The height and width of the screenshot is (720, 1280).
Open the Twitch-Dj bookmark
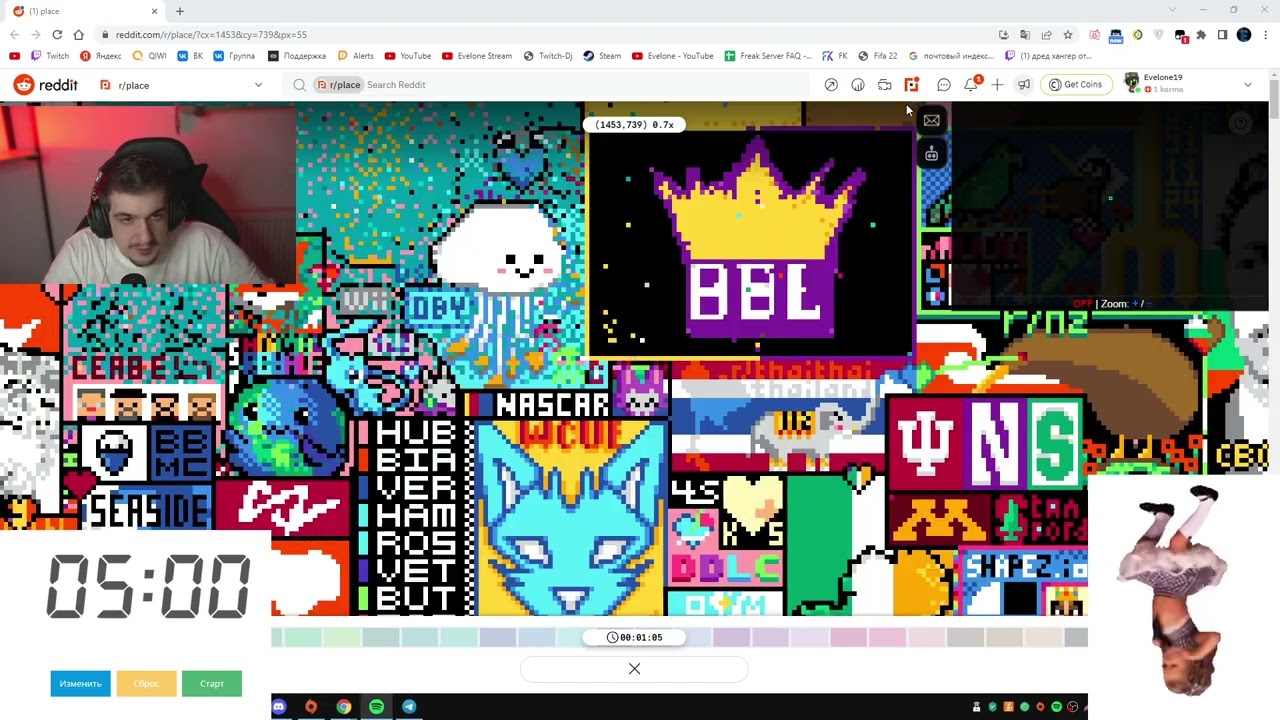[x=548, y=56]
